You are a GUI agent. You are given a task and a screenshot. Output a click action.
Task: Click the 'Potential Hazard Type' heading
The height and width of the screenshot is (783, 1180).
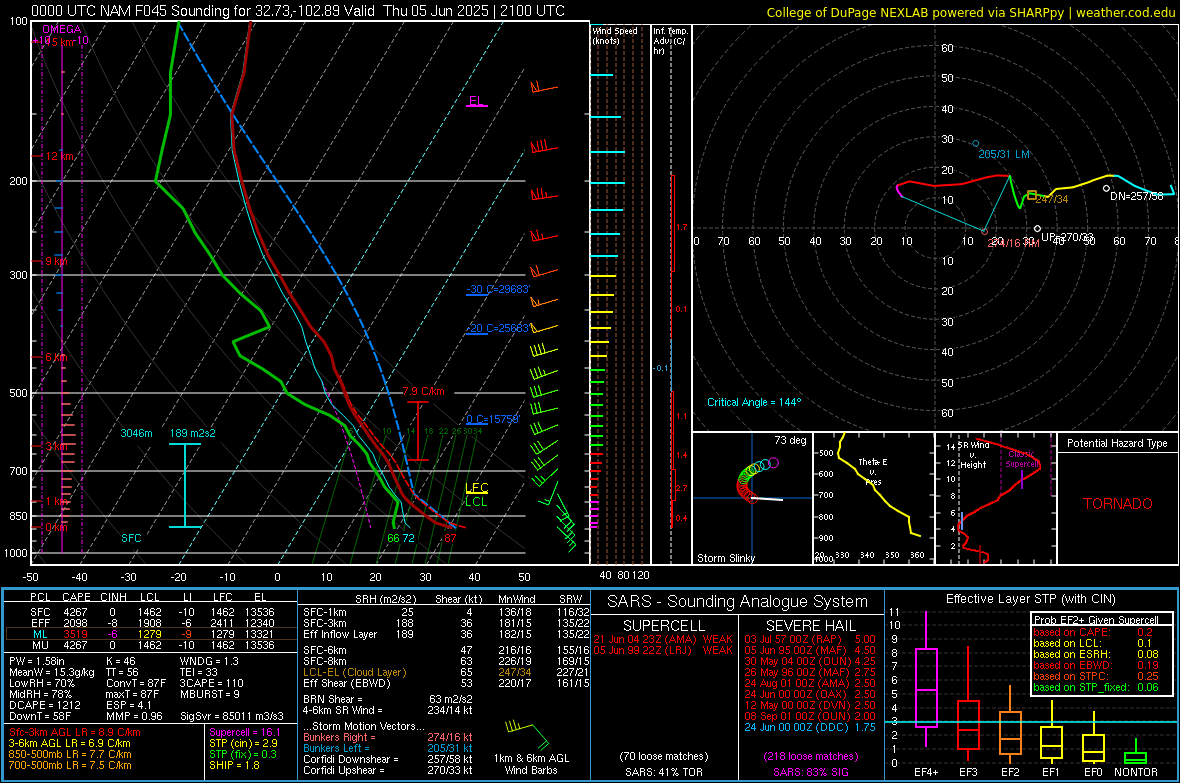tap(1117, 443)
